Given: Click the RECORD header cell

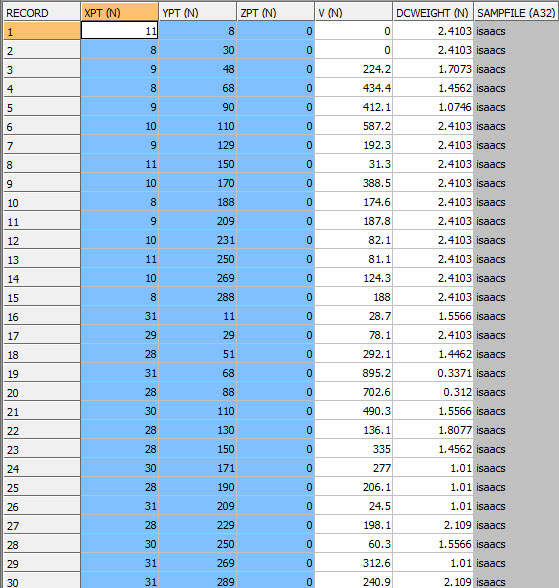Looking at the screenshot, I should coord(42,13).
